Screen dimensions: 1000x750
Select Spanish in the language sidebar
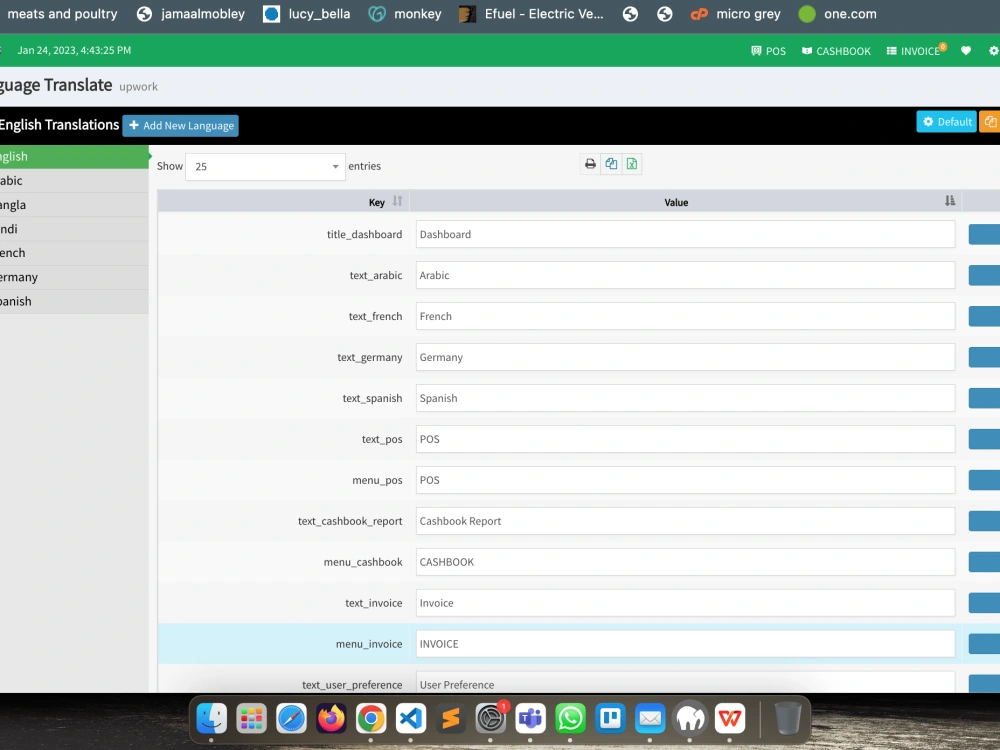click(74, 302)
